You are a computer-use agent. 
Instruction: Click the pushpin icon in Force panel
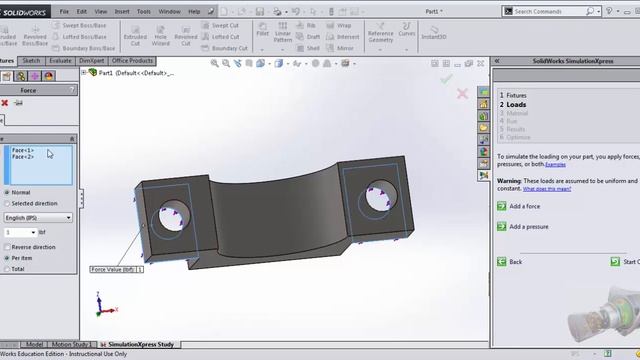tap(18, 103)
